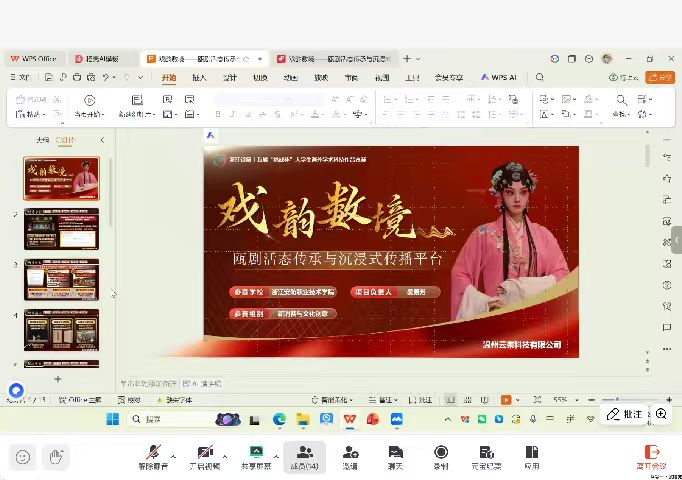The width and height of the screenshot is (682, 480).
Task: Expand audio options arrow beside microphone
Action: (x=173, y=453)
